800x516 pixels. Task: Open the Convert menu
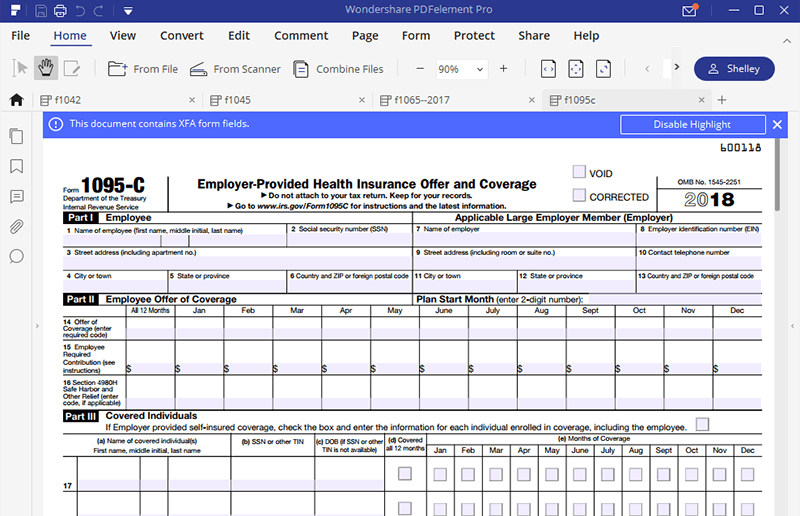(181, 36)
